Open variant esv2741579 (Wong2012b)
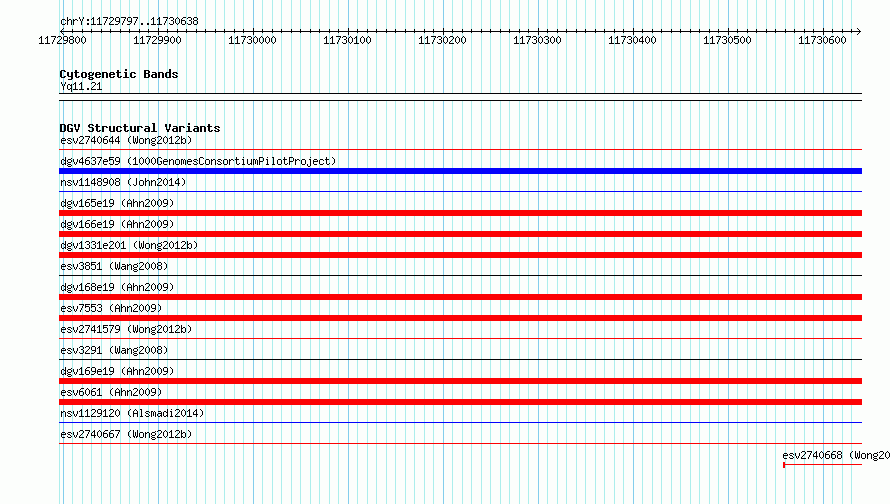The width and height of the screenshot is (890, 504). (126, 329)
